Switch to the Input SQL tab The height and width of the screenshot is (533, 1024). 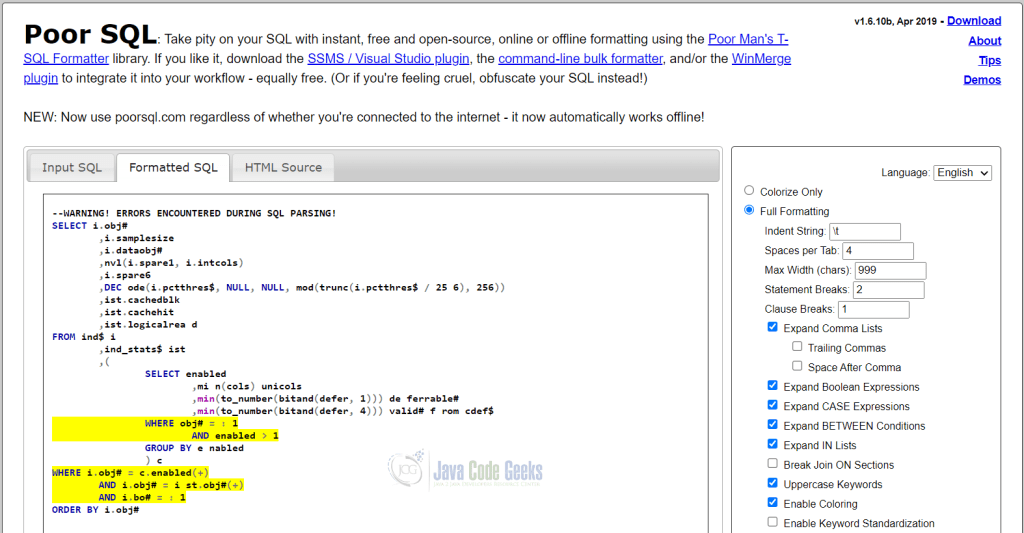tap(72, 168)
